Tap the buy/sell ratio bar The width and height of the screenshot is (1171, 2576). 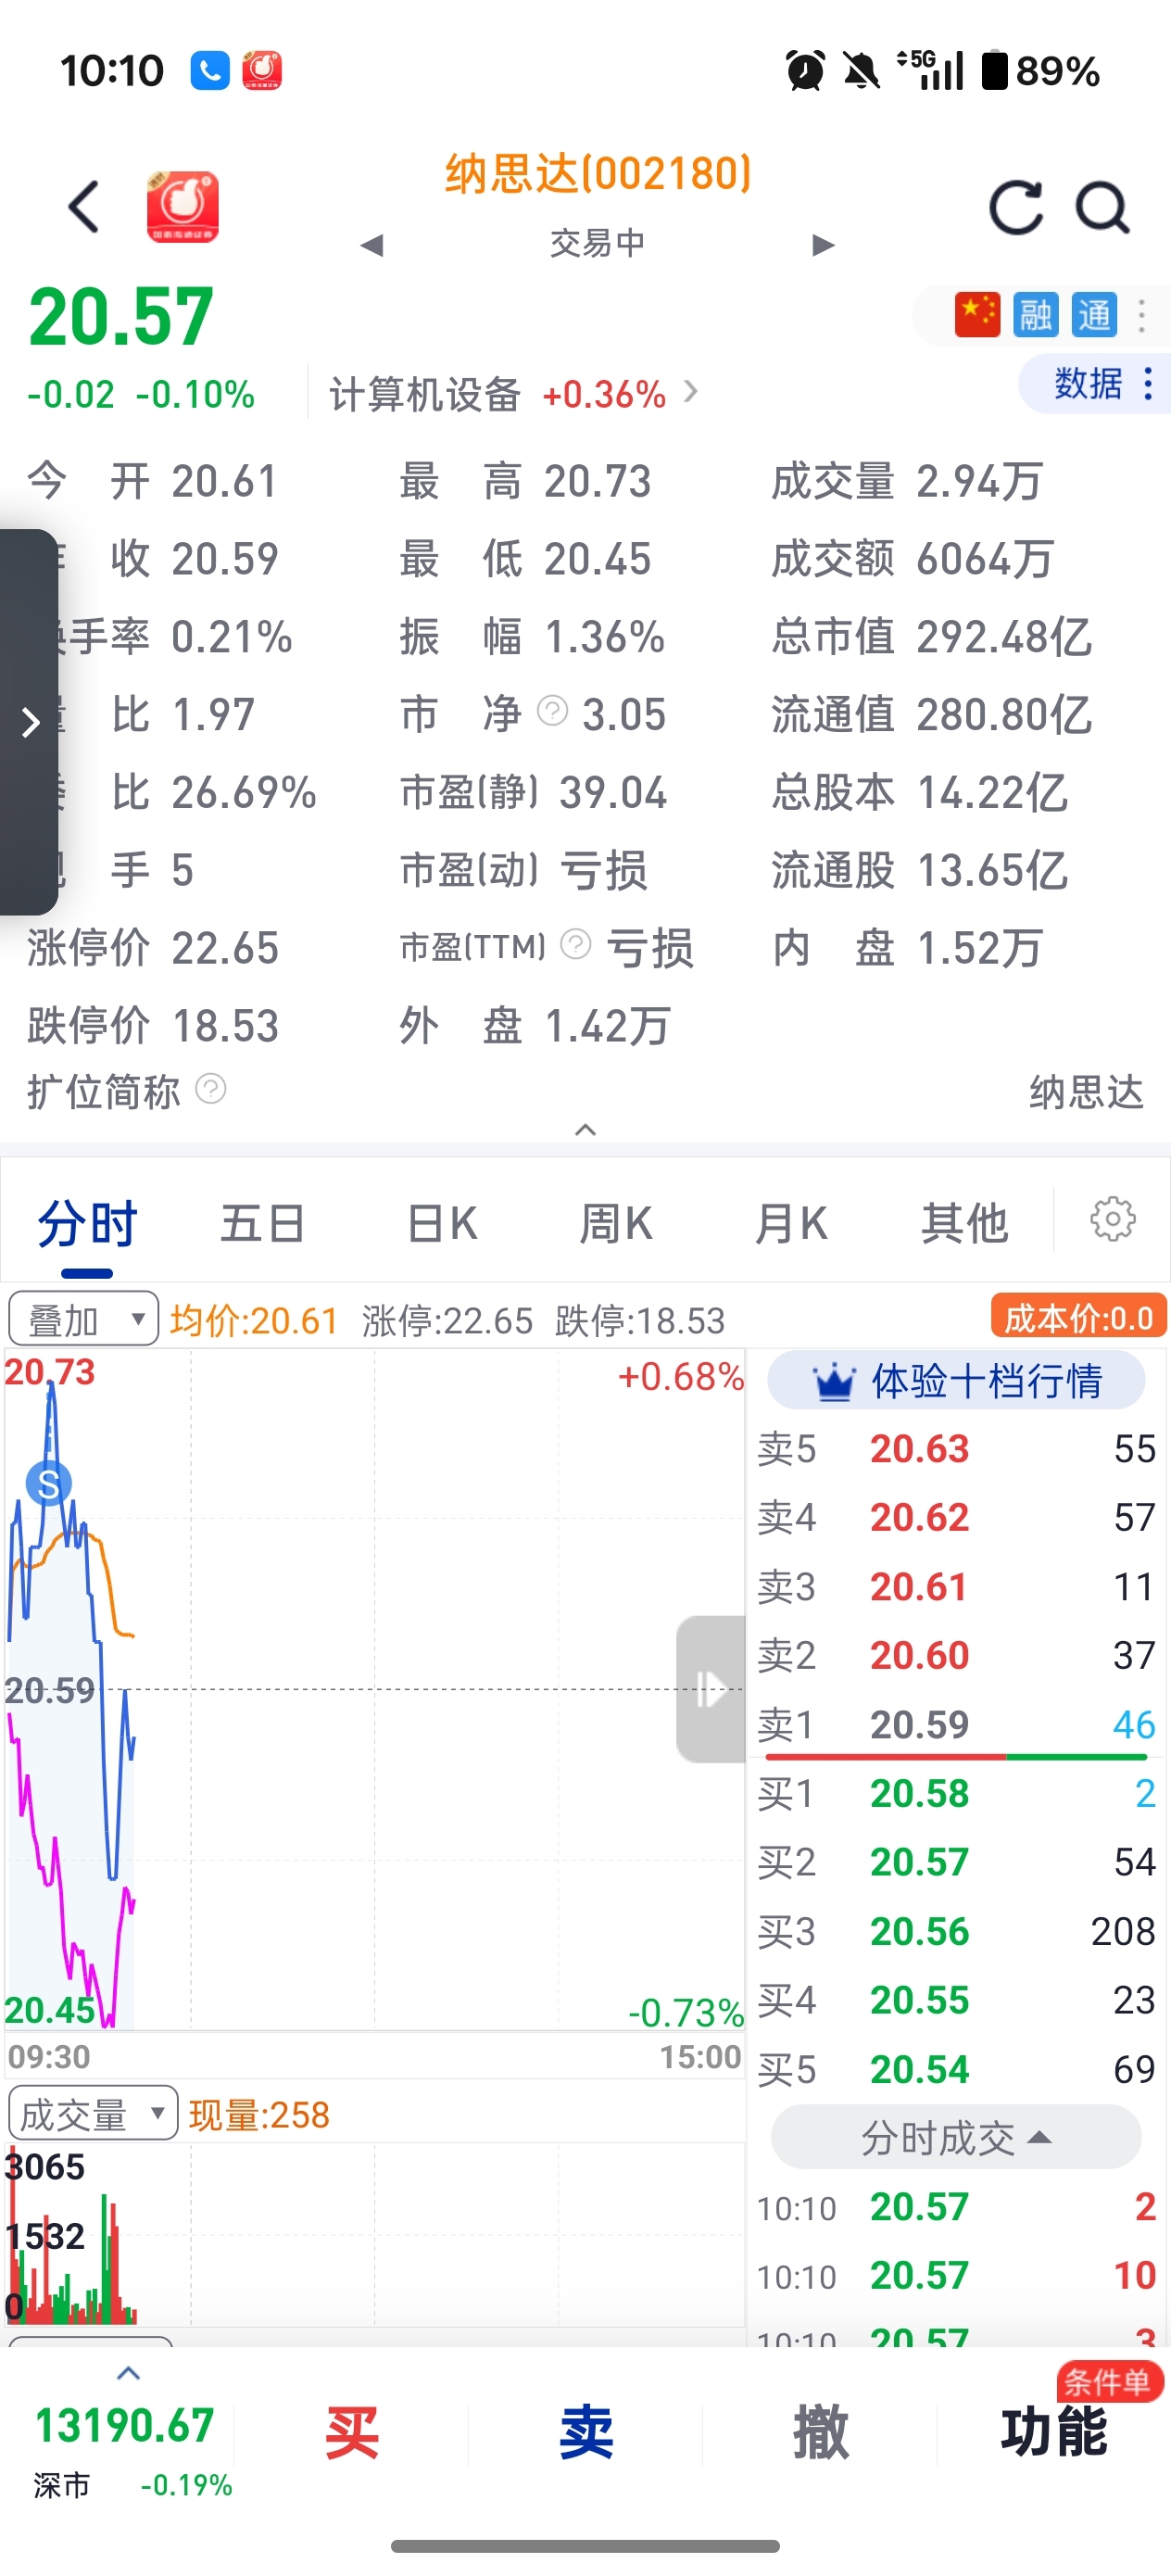click(x=958, y=1757)
